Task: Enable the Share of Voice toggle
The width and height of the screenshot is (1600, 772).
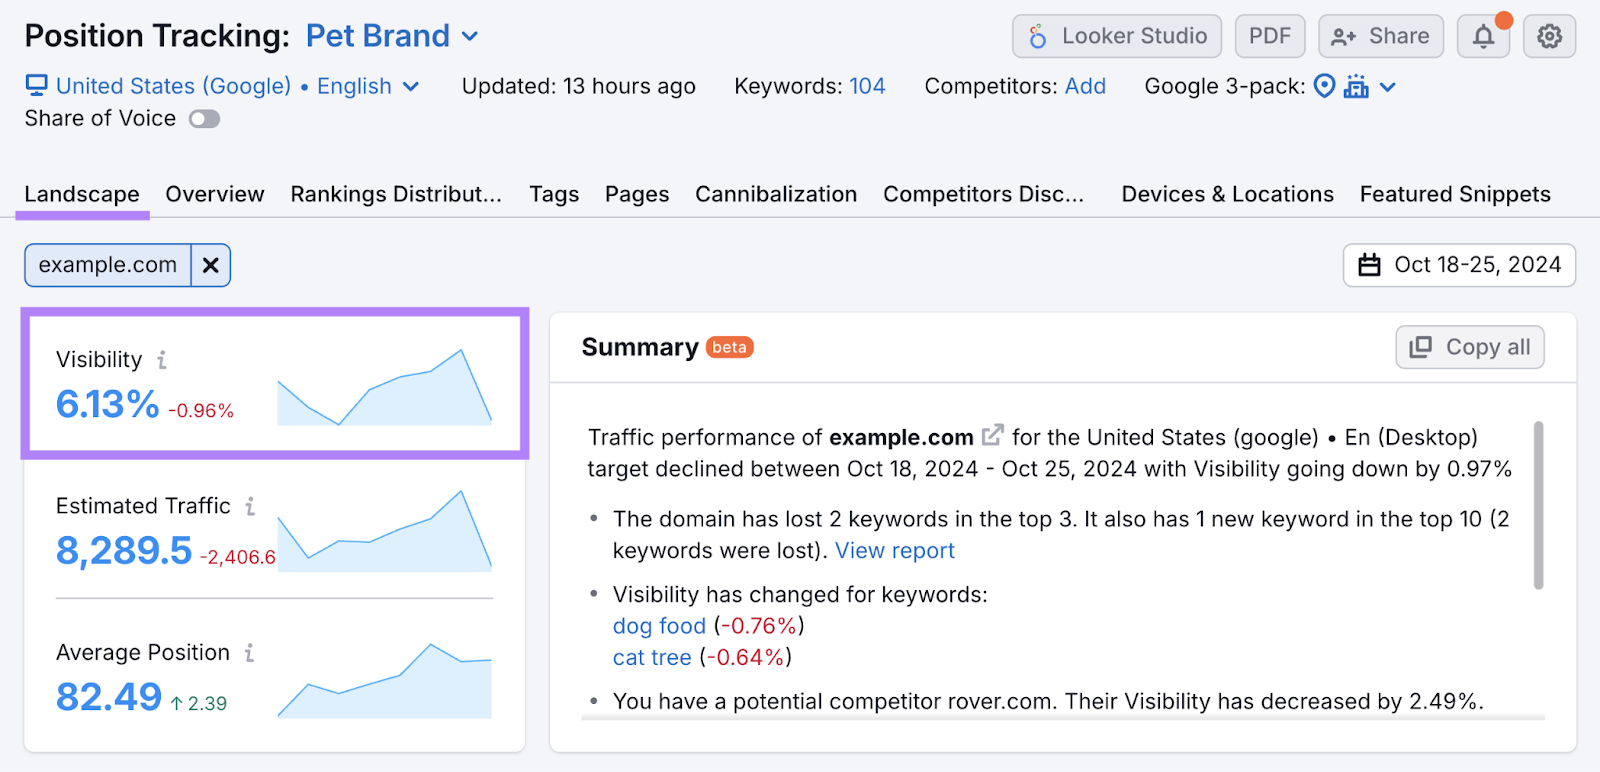Action: coord(203,118)
